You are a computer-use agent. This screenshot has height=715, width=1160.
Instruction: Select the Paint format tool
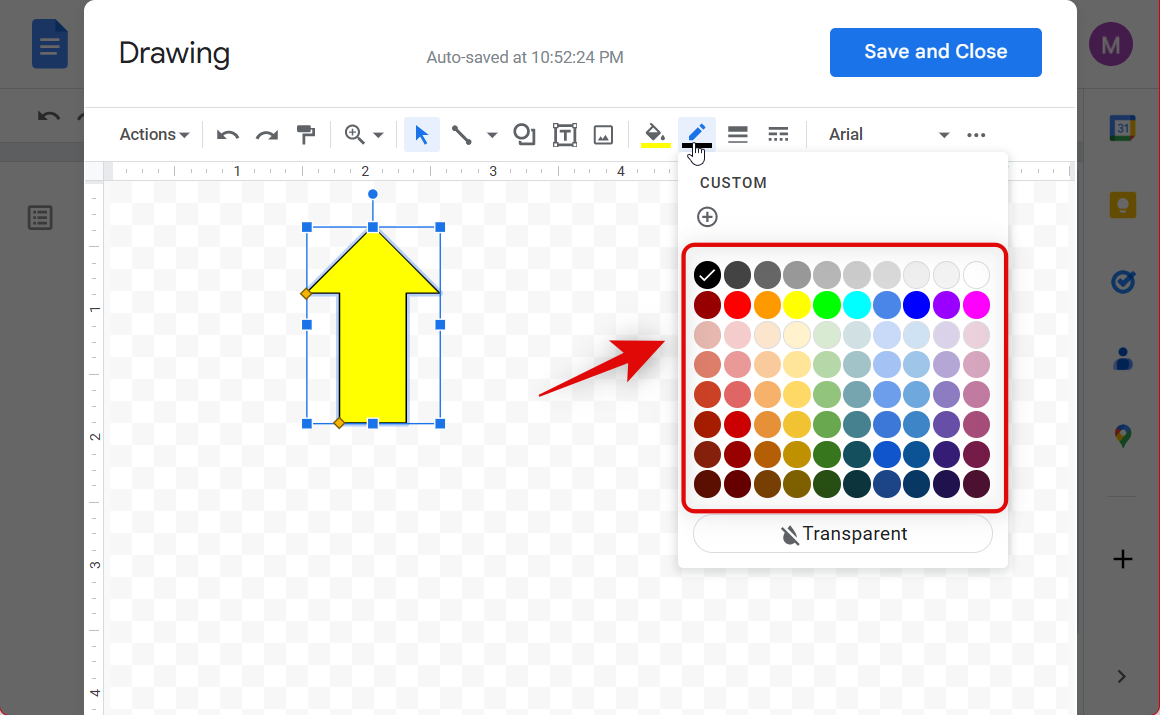(306, 134)
